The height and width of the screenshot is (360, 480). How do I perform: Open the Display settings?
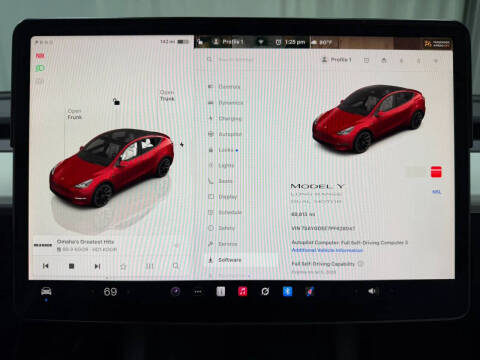[x=223, y=197]
